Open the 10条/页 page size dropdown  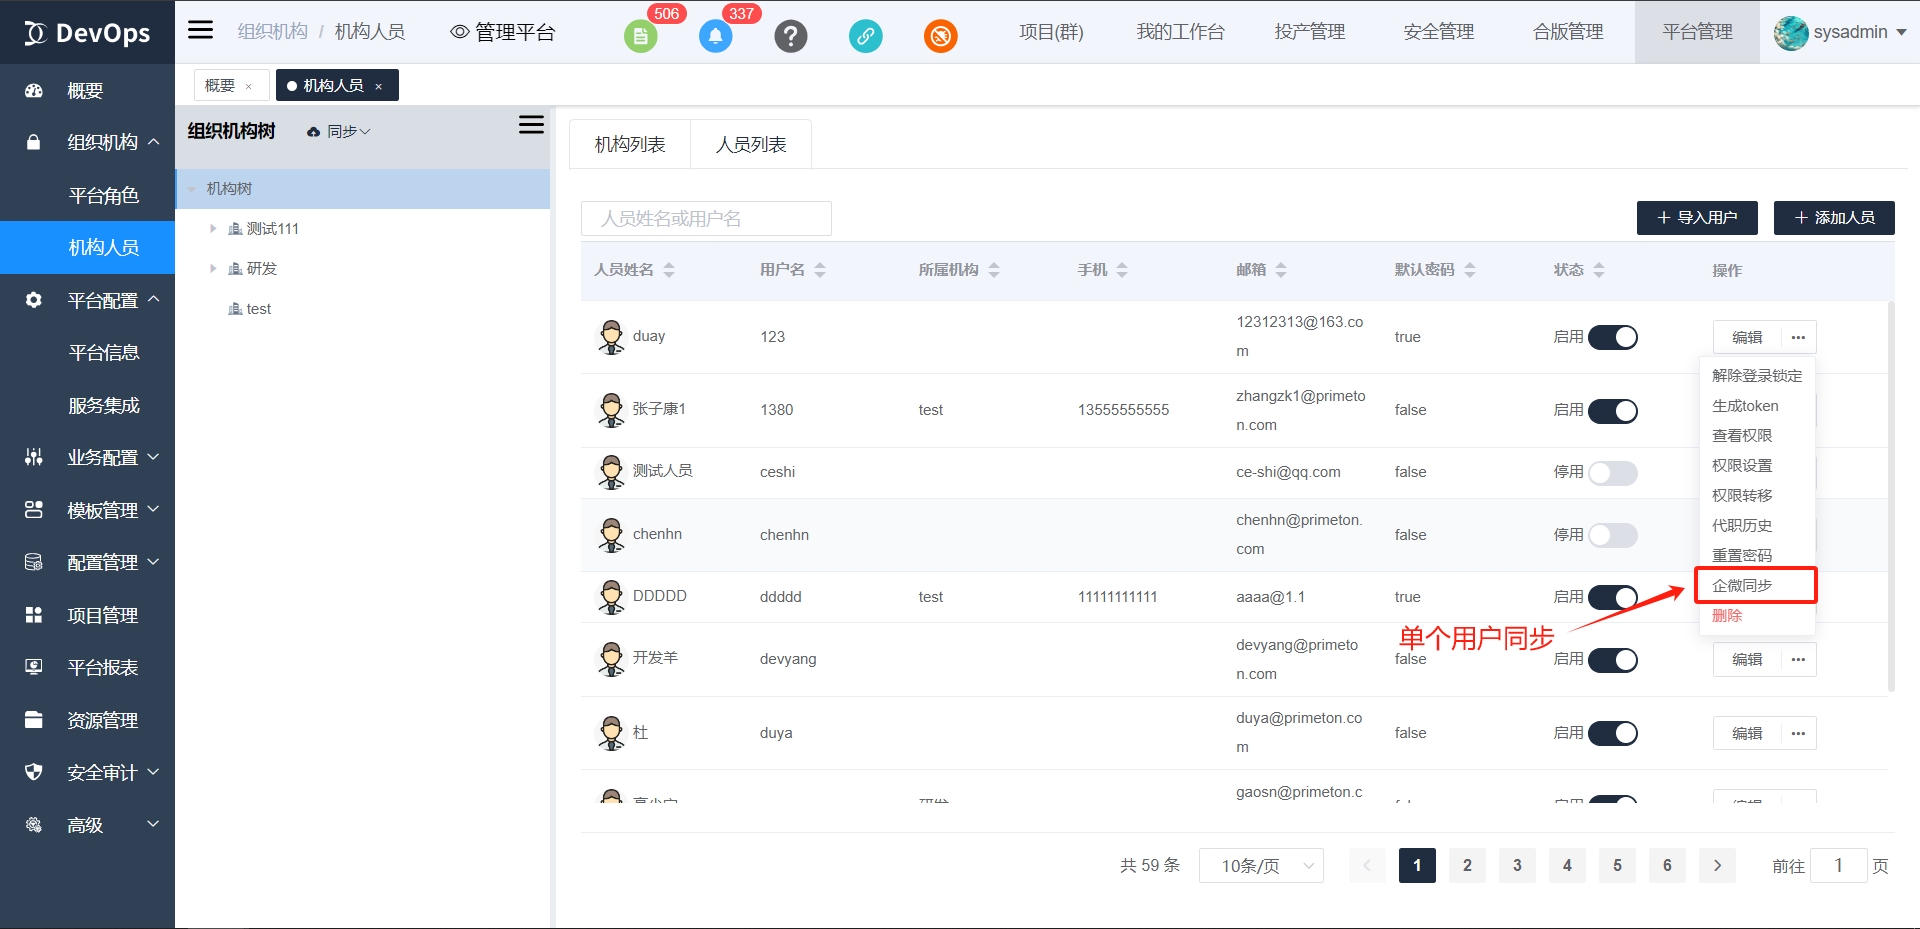1261,866
